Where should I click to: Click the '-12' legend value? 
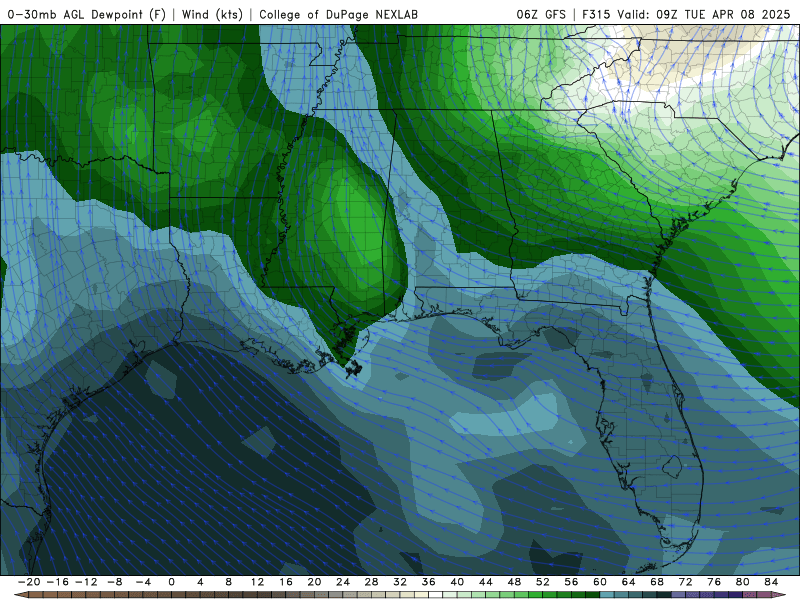(x=86, y=582)
